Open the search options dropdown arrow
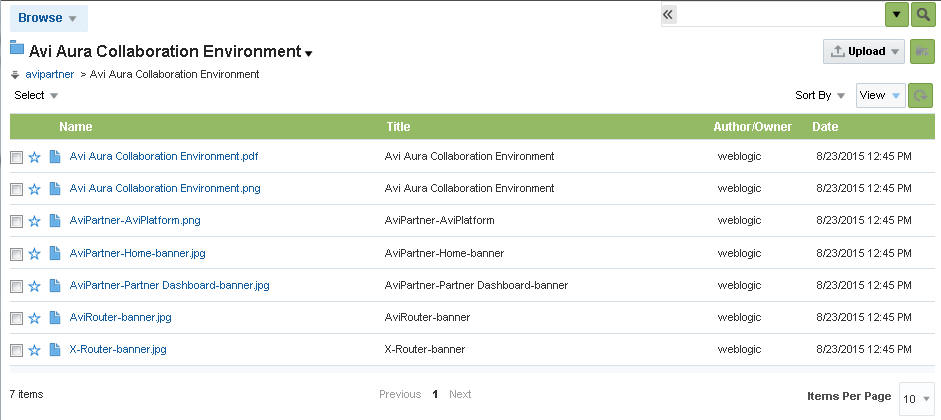Viewport: 941px width, 420px height. point(897,14)
